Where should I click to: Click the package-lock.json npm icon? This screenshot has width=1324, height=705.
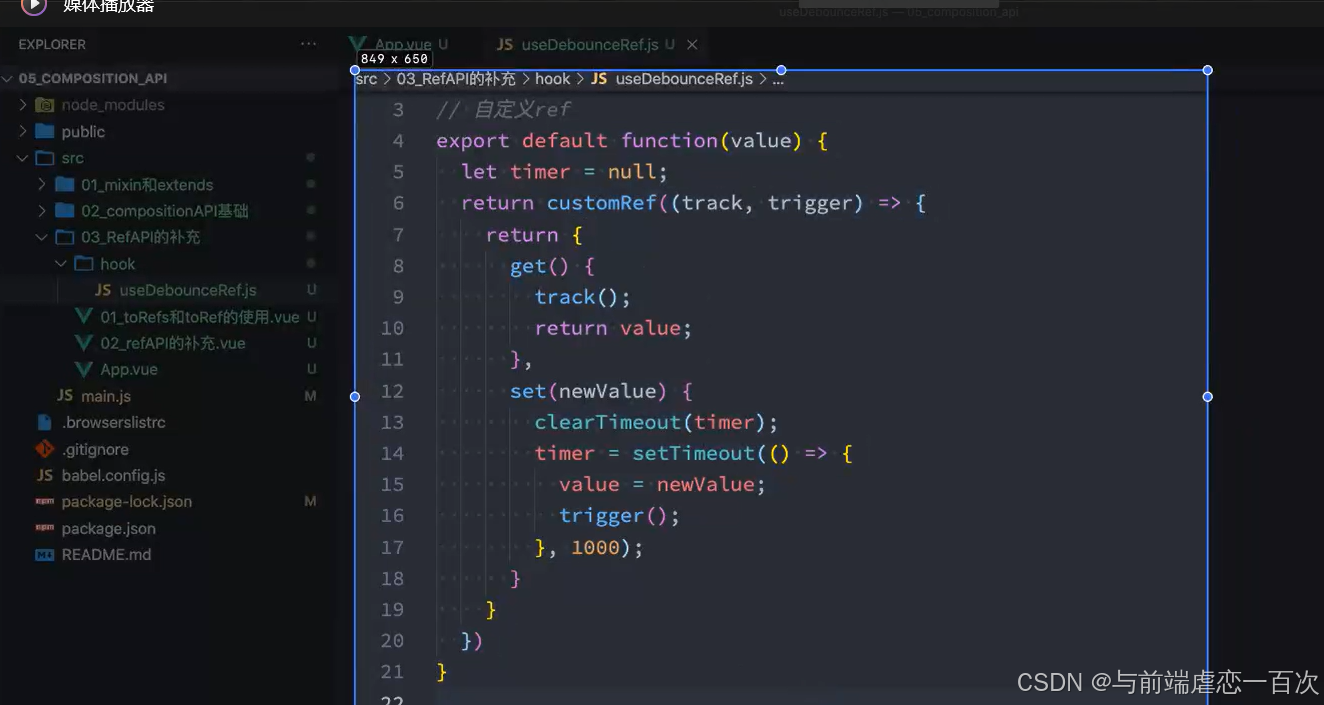click(x=45, y=502)
